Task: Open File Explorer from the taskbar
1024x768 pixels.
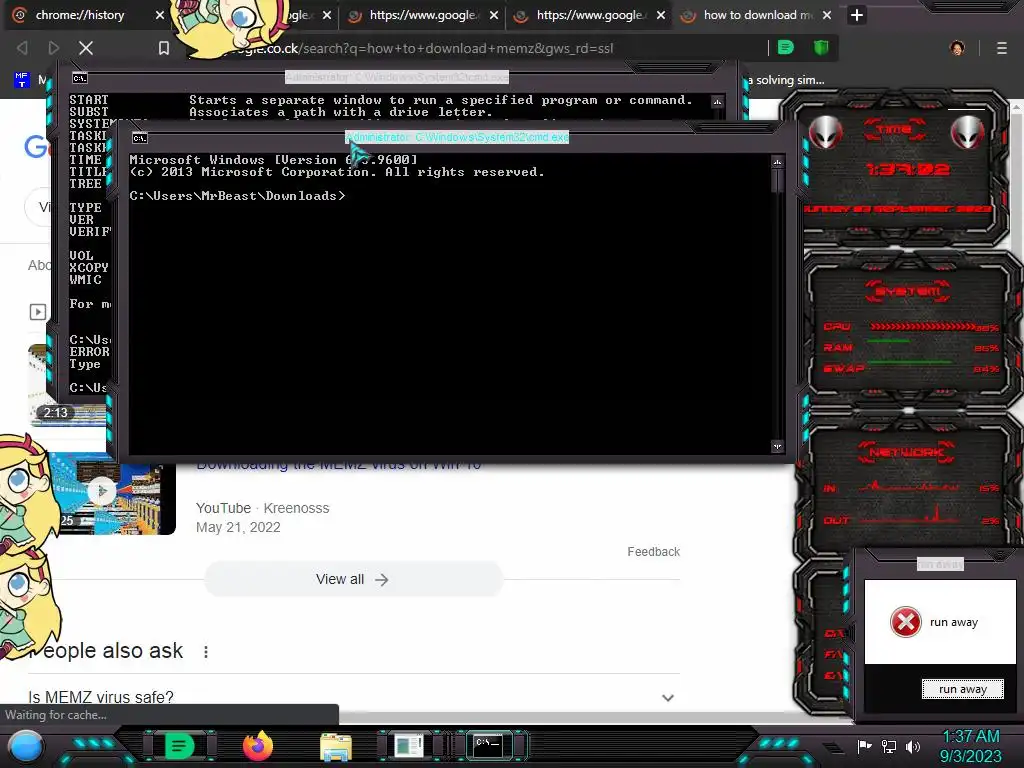Action: click(336, 747)
